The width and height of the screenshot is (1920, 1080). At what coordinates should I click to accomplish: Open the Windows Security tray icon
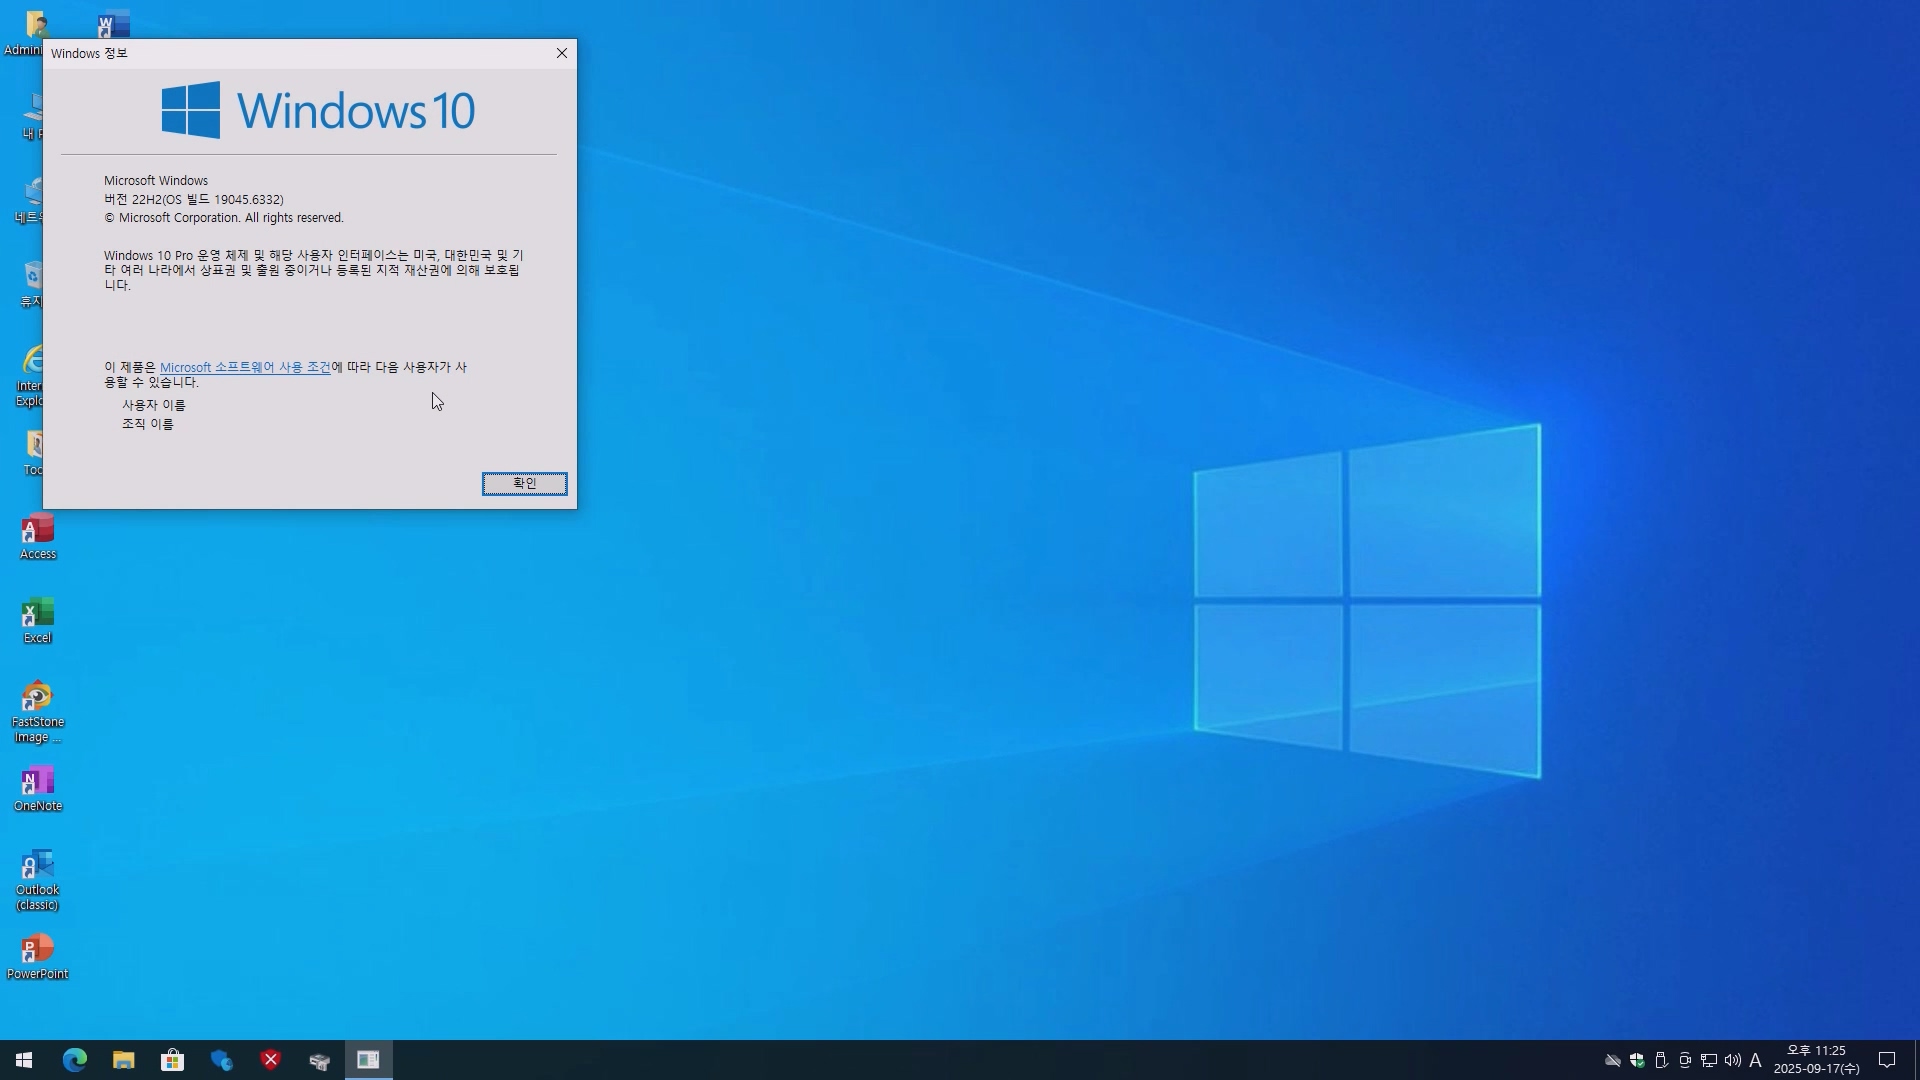(x=1637, y=1060)
